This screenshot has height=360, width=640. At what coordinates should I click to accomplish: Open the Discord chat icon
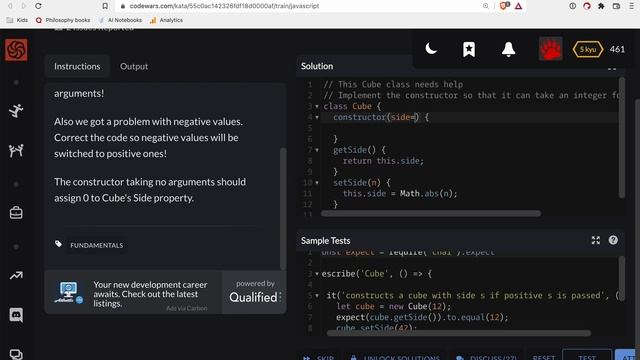coord(16,315)
